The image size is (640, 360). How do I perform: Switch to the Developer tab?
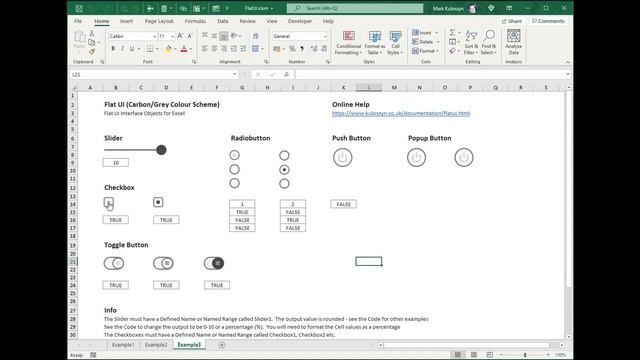(x=300, y=21)
